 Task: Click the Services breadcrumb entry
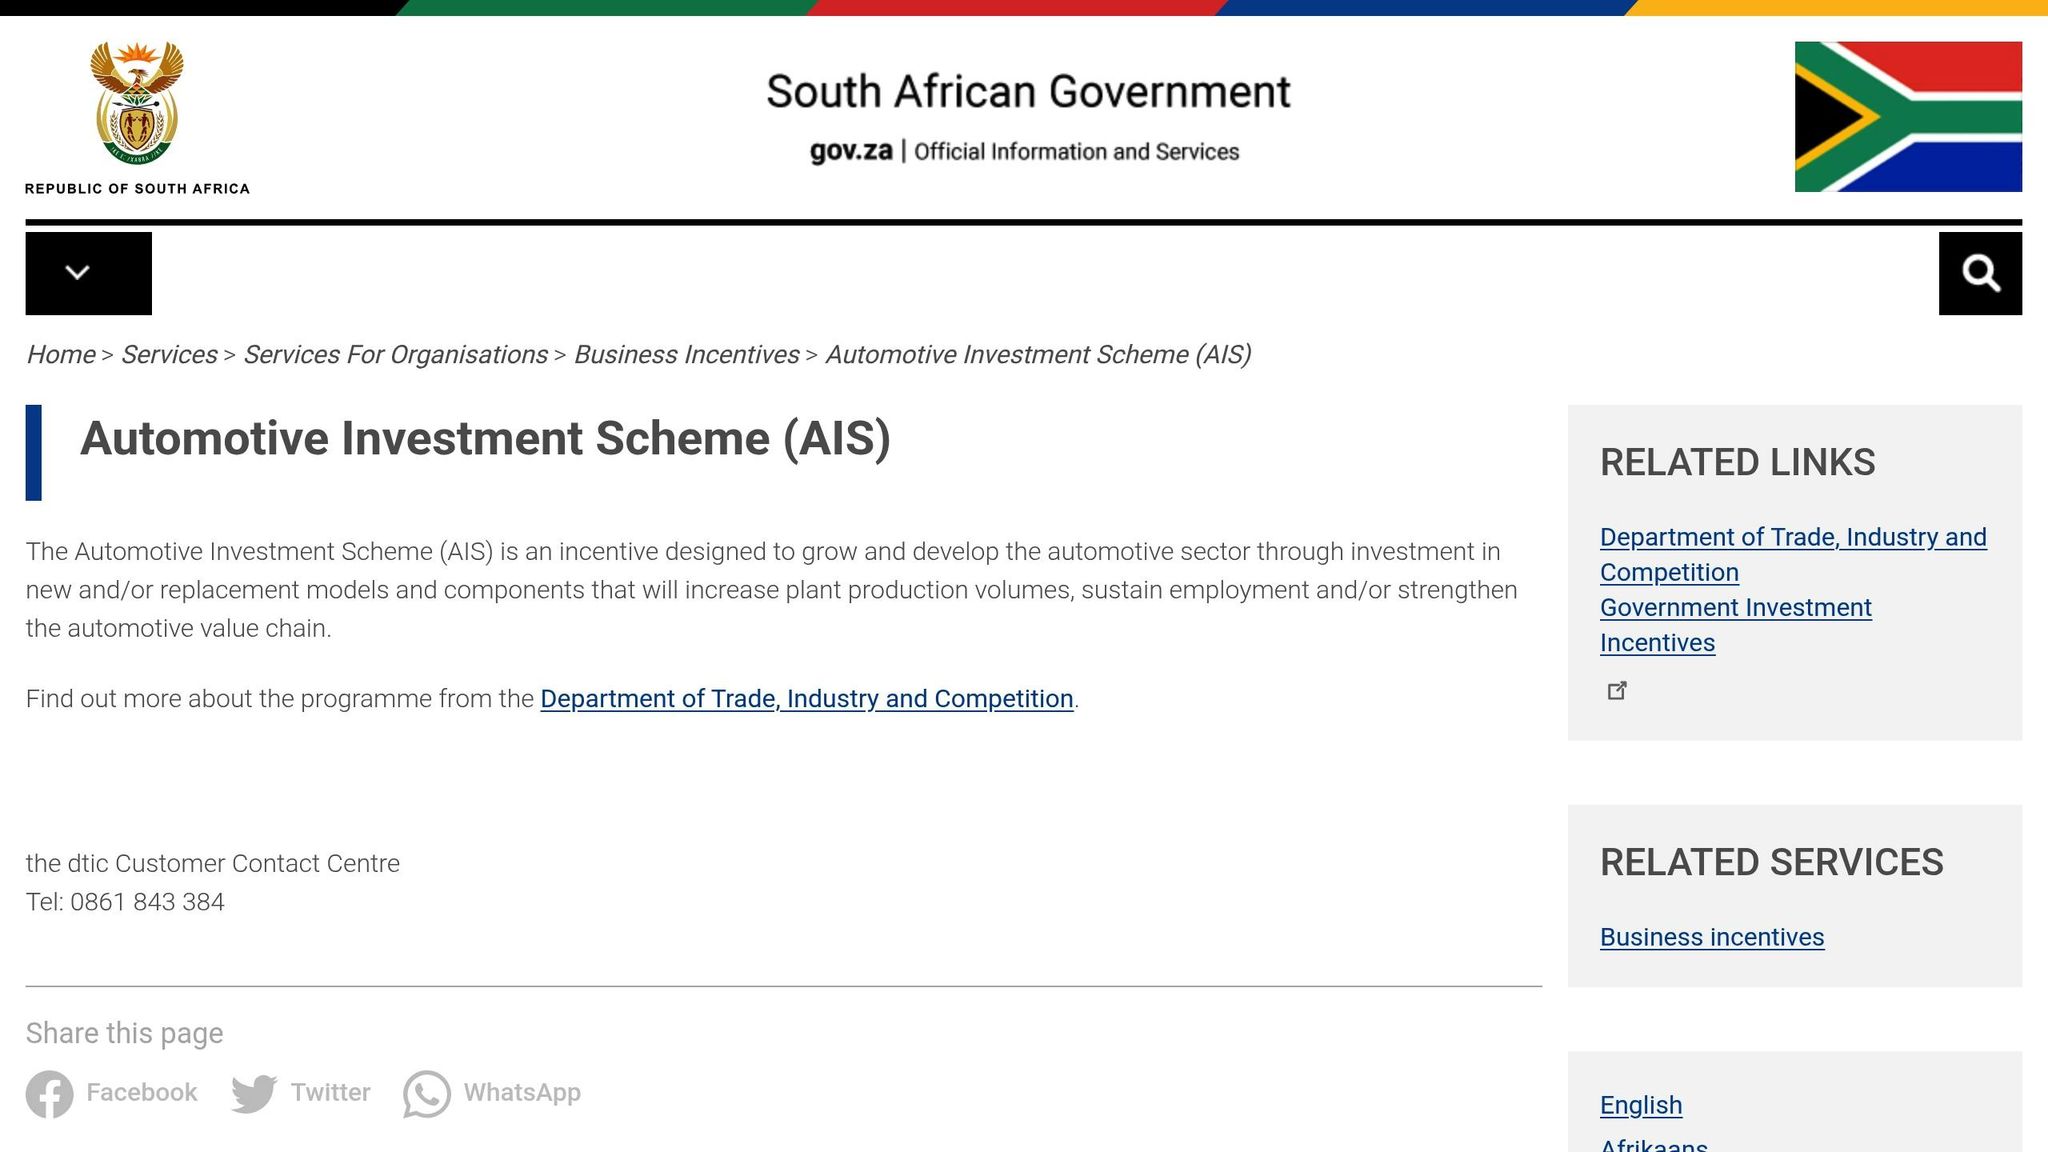click(168, 354)
